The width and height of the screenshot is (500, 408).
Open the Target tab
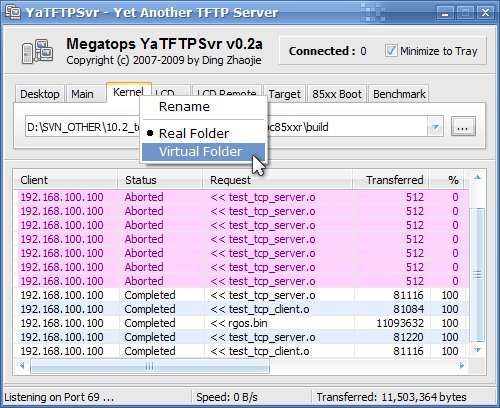tap(284, 94)
